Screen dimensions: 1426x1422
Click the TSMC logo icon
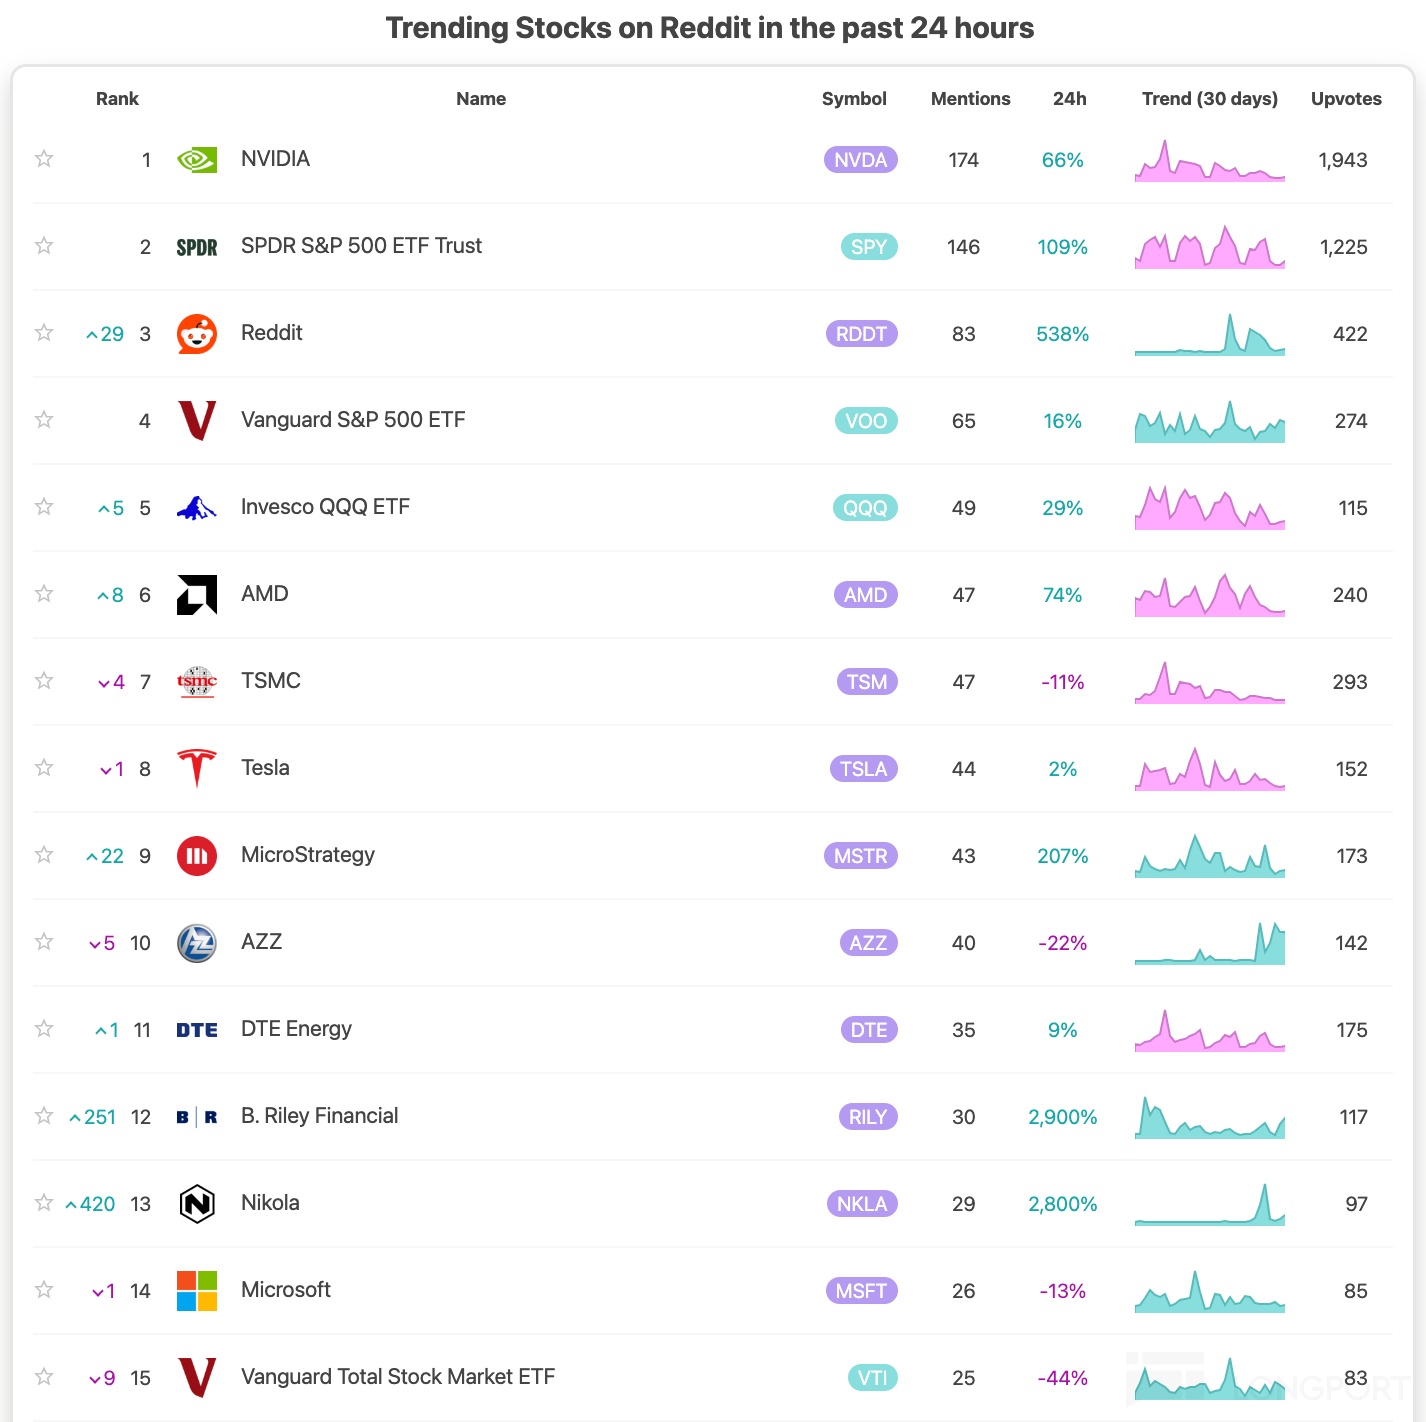click(x=197, y=682)
